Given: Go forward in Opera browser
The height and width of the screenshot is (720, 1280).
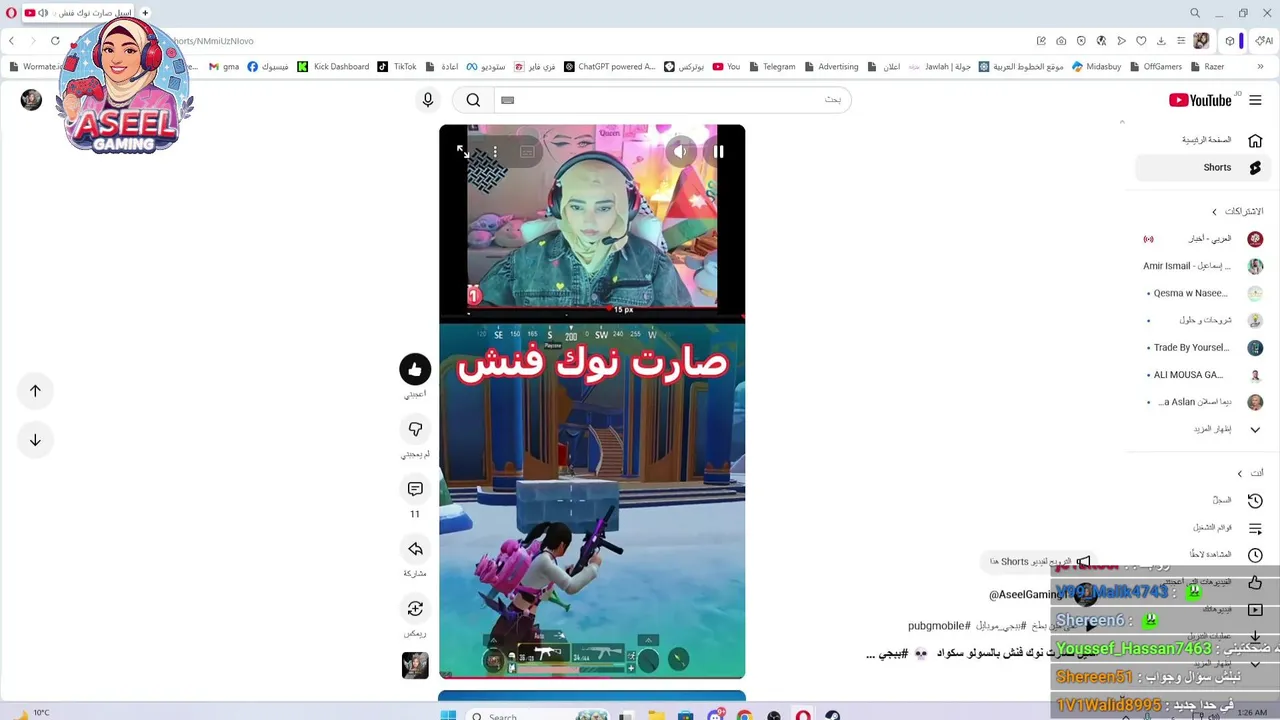Looking at the screenshot, I should pyautogui.click(x=33, y=41).
